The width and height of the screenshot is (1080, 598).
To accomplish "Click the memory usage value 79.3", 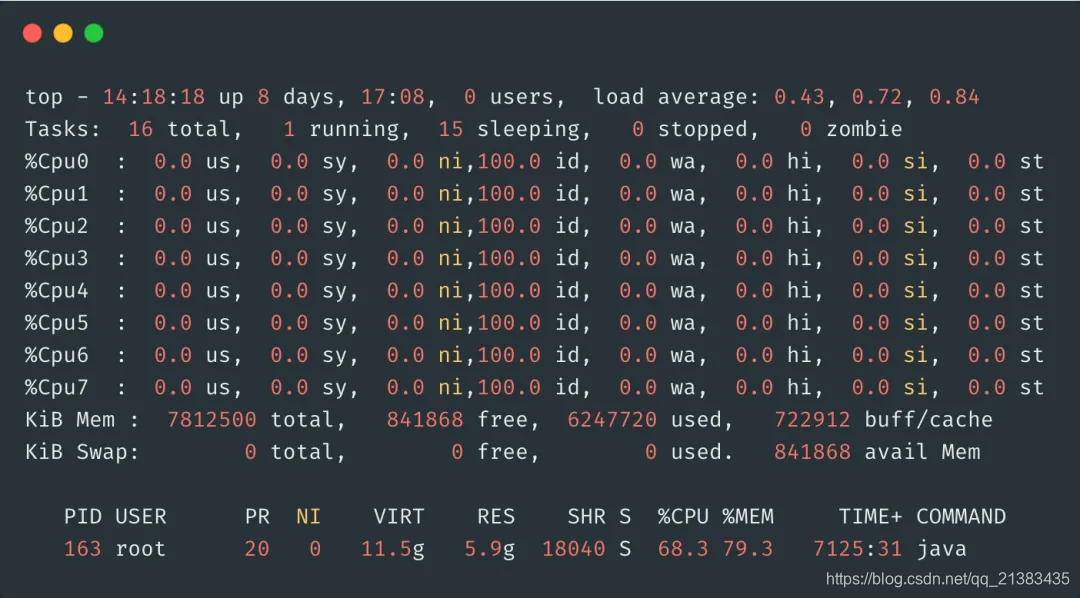I will click(748, 549).
